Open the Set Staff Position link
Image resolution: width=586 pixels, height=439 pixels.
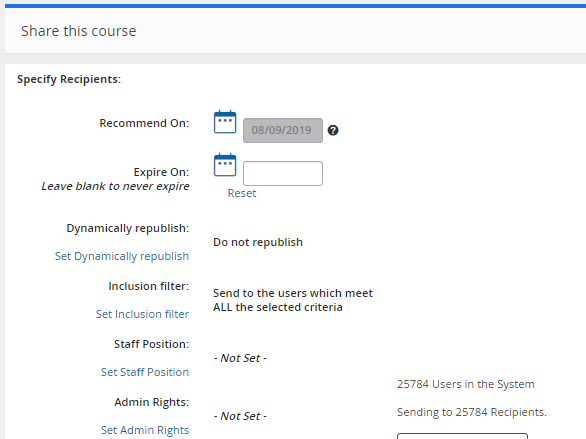point(145,372)
